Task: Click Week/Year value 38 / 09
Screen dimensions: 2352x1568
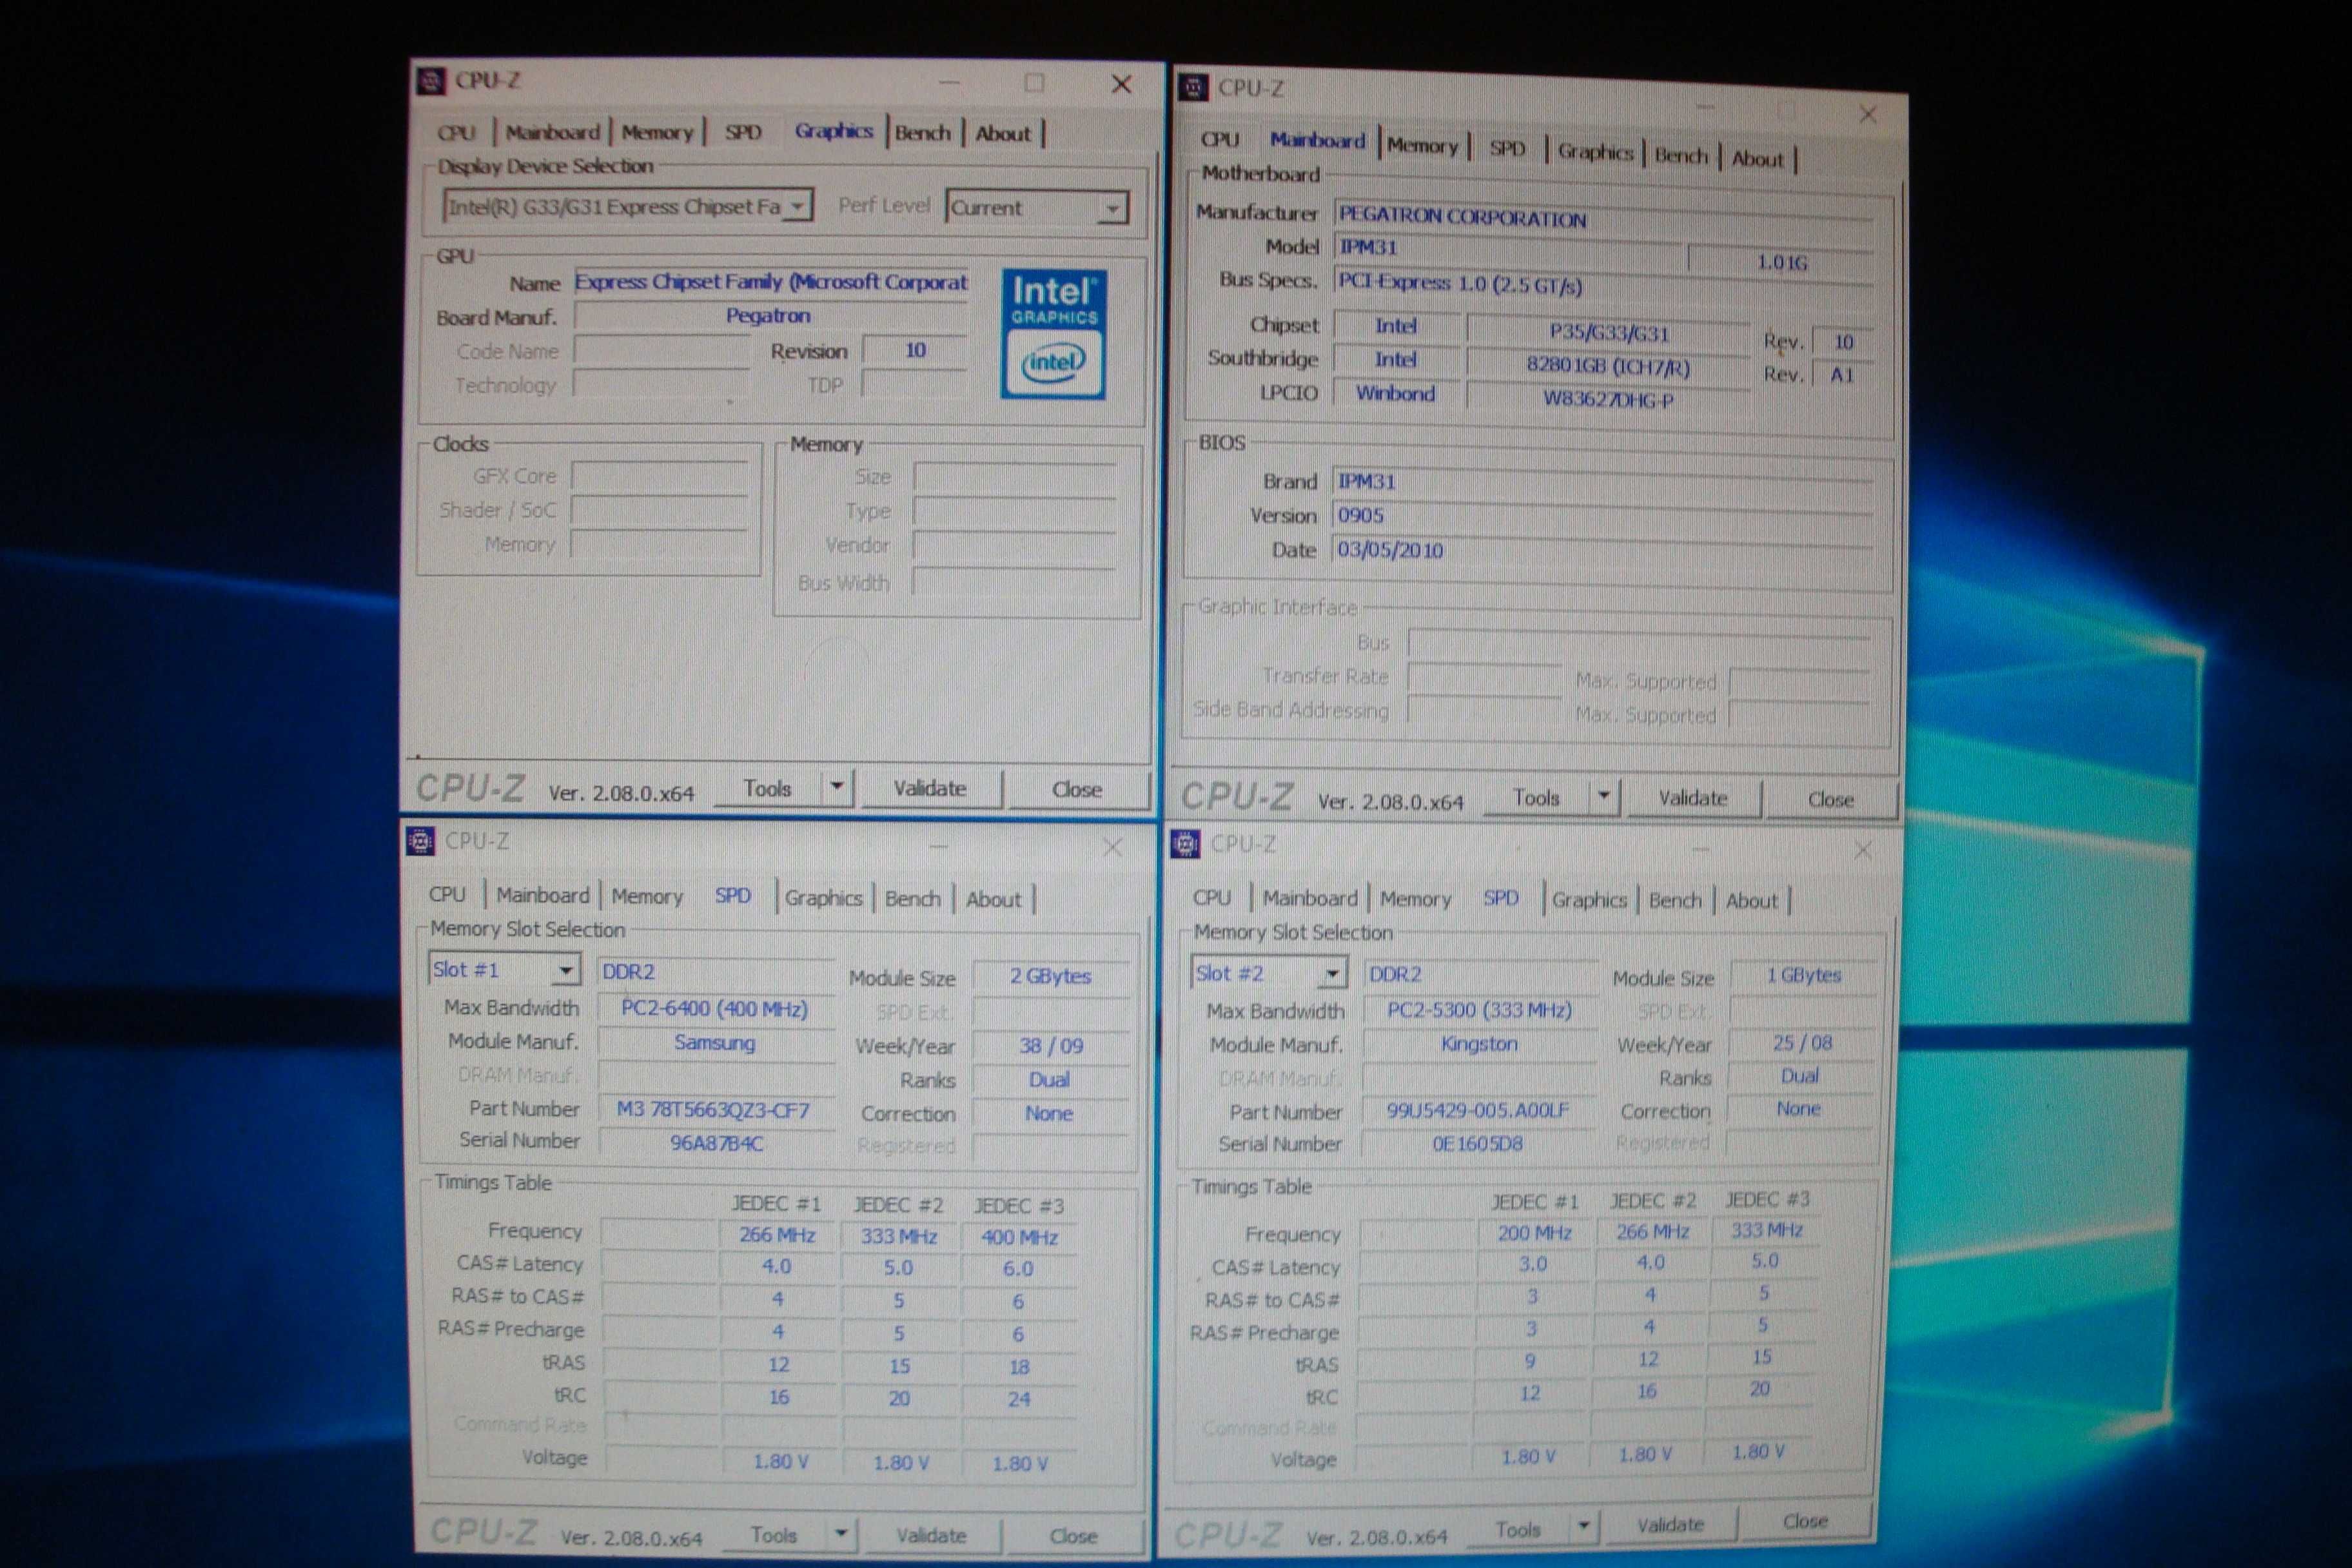Action: coord(1050,1046)
